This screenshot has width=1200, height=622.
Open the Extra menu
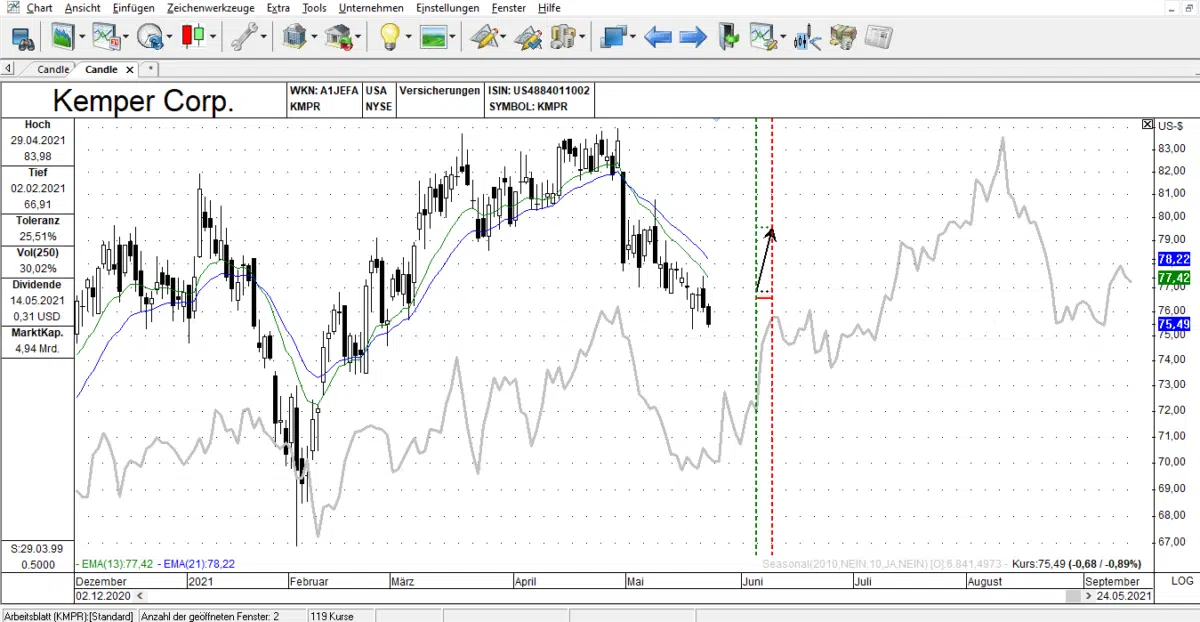pos(279,8)
